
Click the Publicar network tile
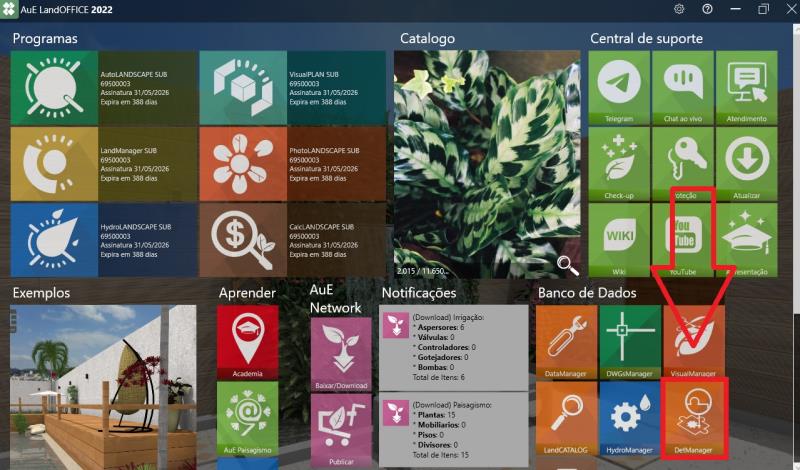[x=341, y=431]
